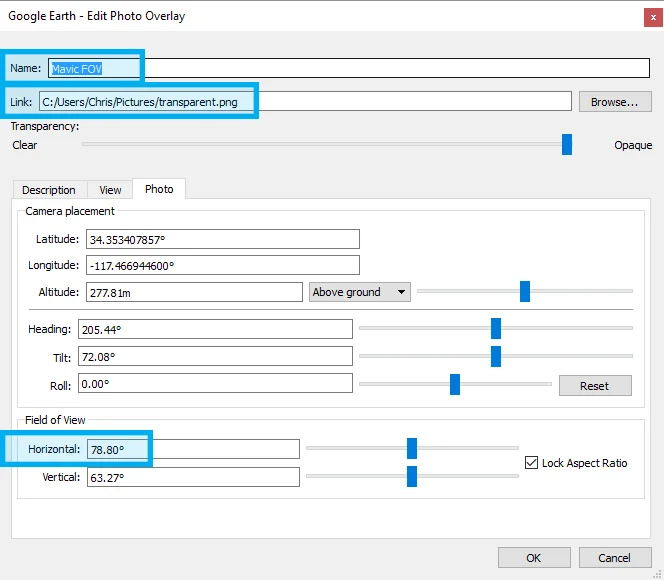Close the Edit Photo Overlay dialog
The width and height of the screenshot is (664, 580).
pyautogui.click(x=653, y=18)
